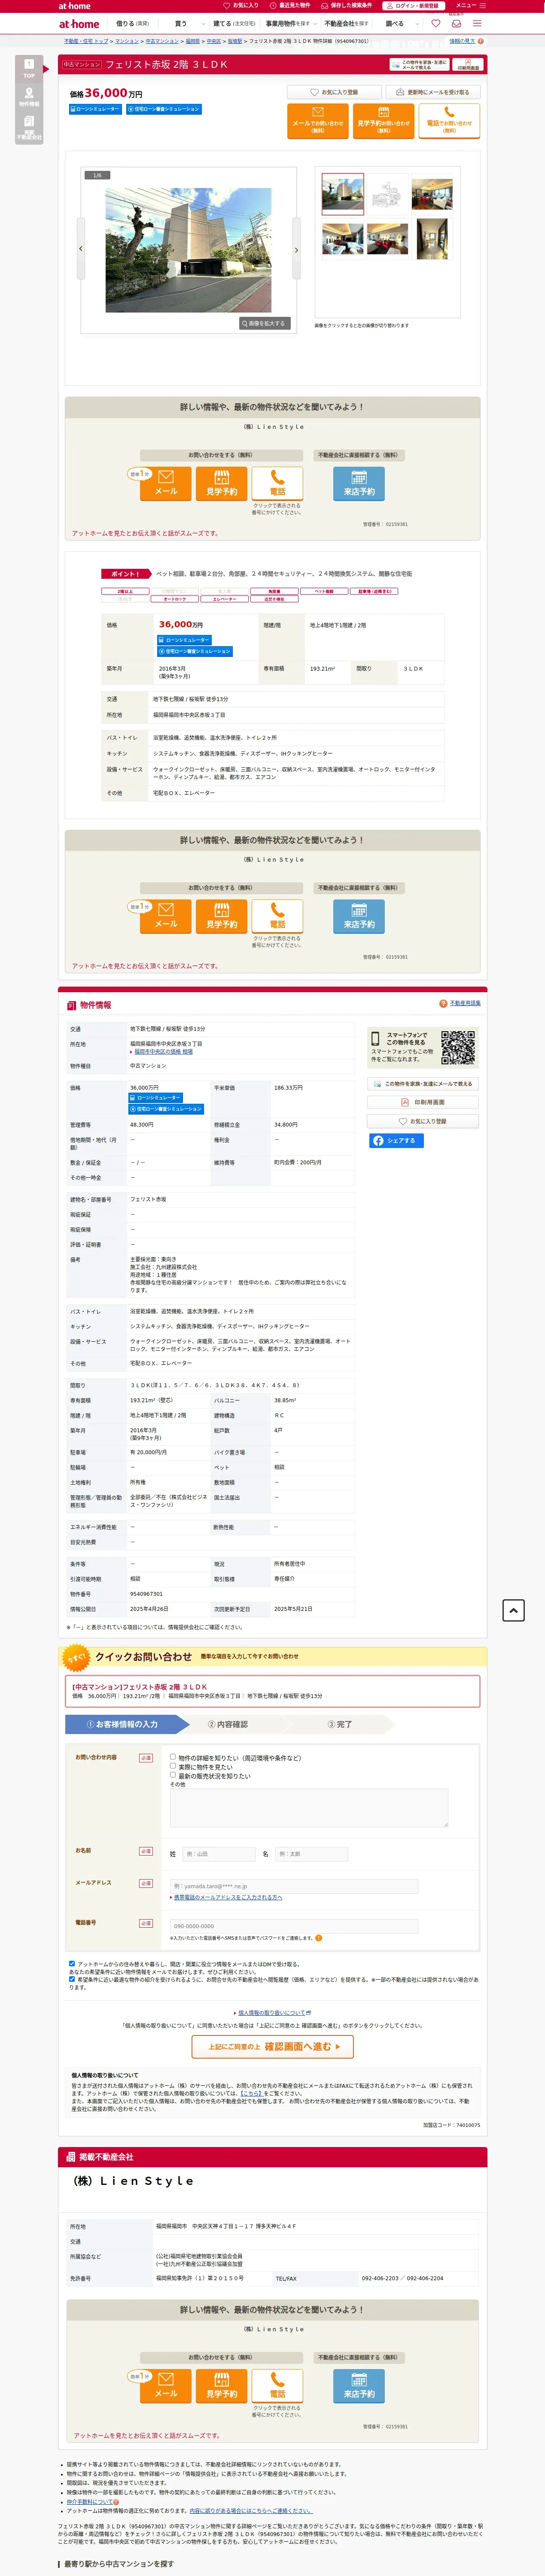Click 確認画面へ進む submit button
The image size is (545, 2576).
(x=273, y=2046)
